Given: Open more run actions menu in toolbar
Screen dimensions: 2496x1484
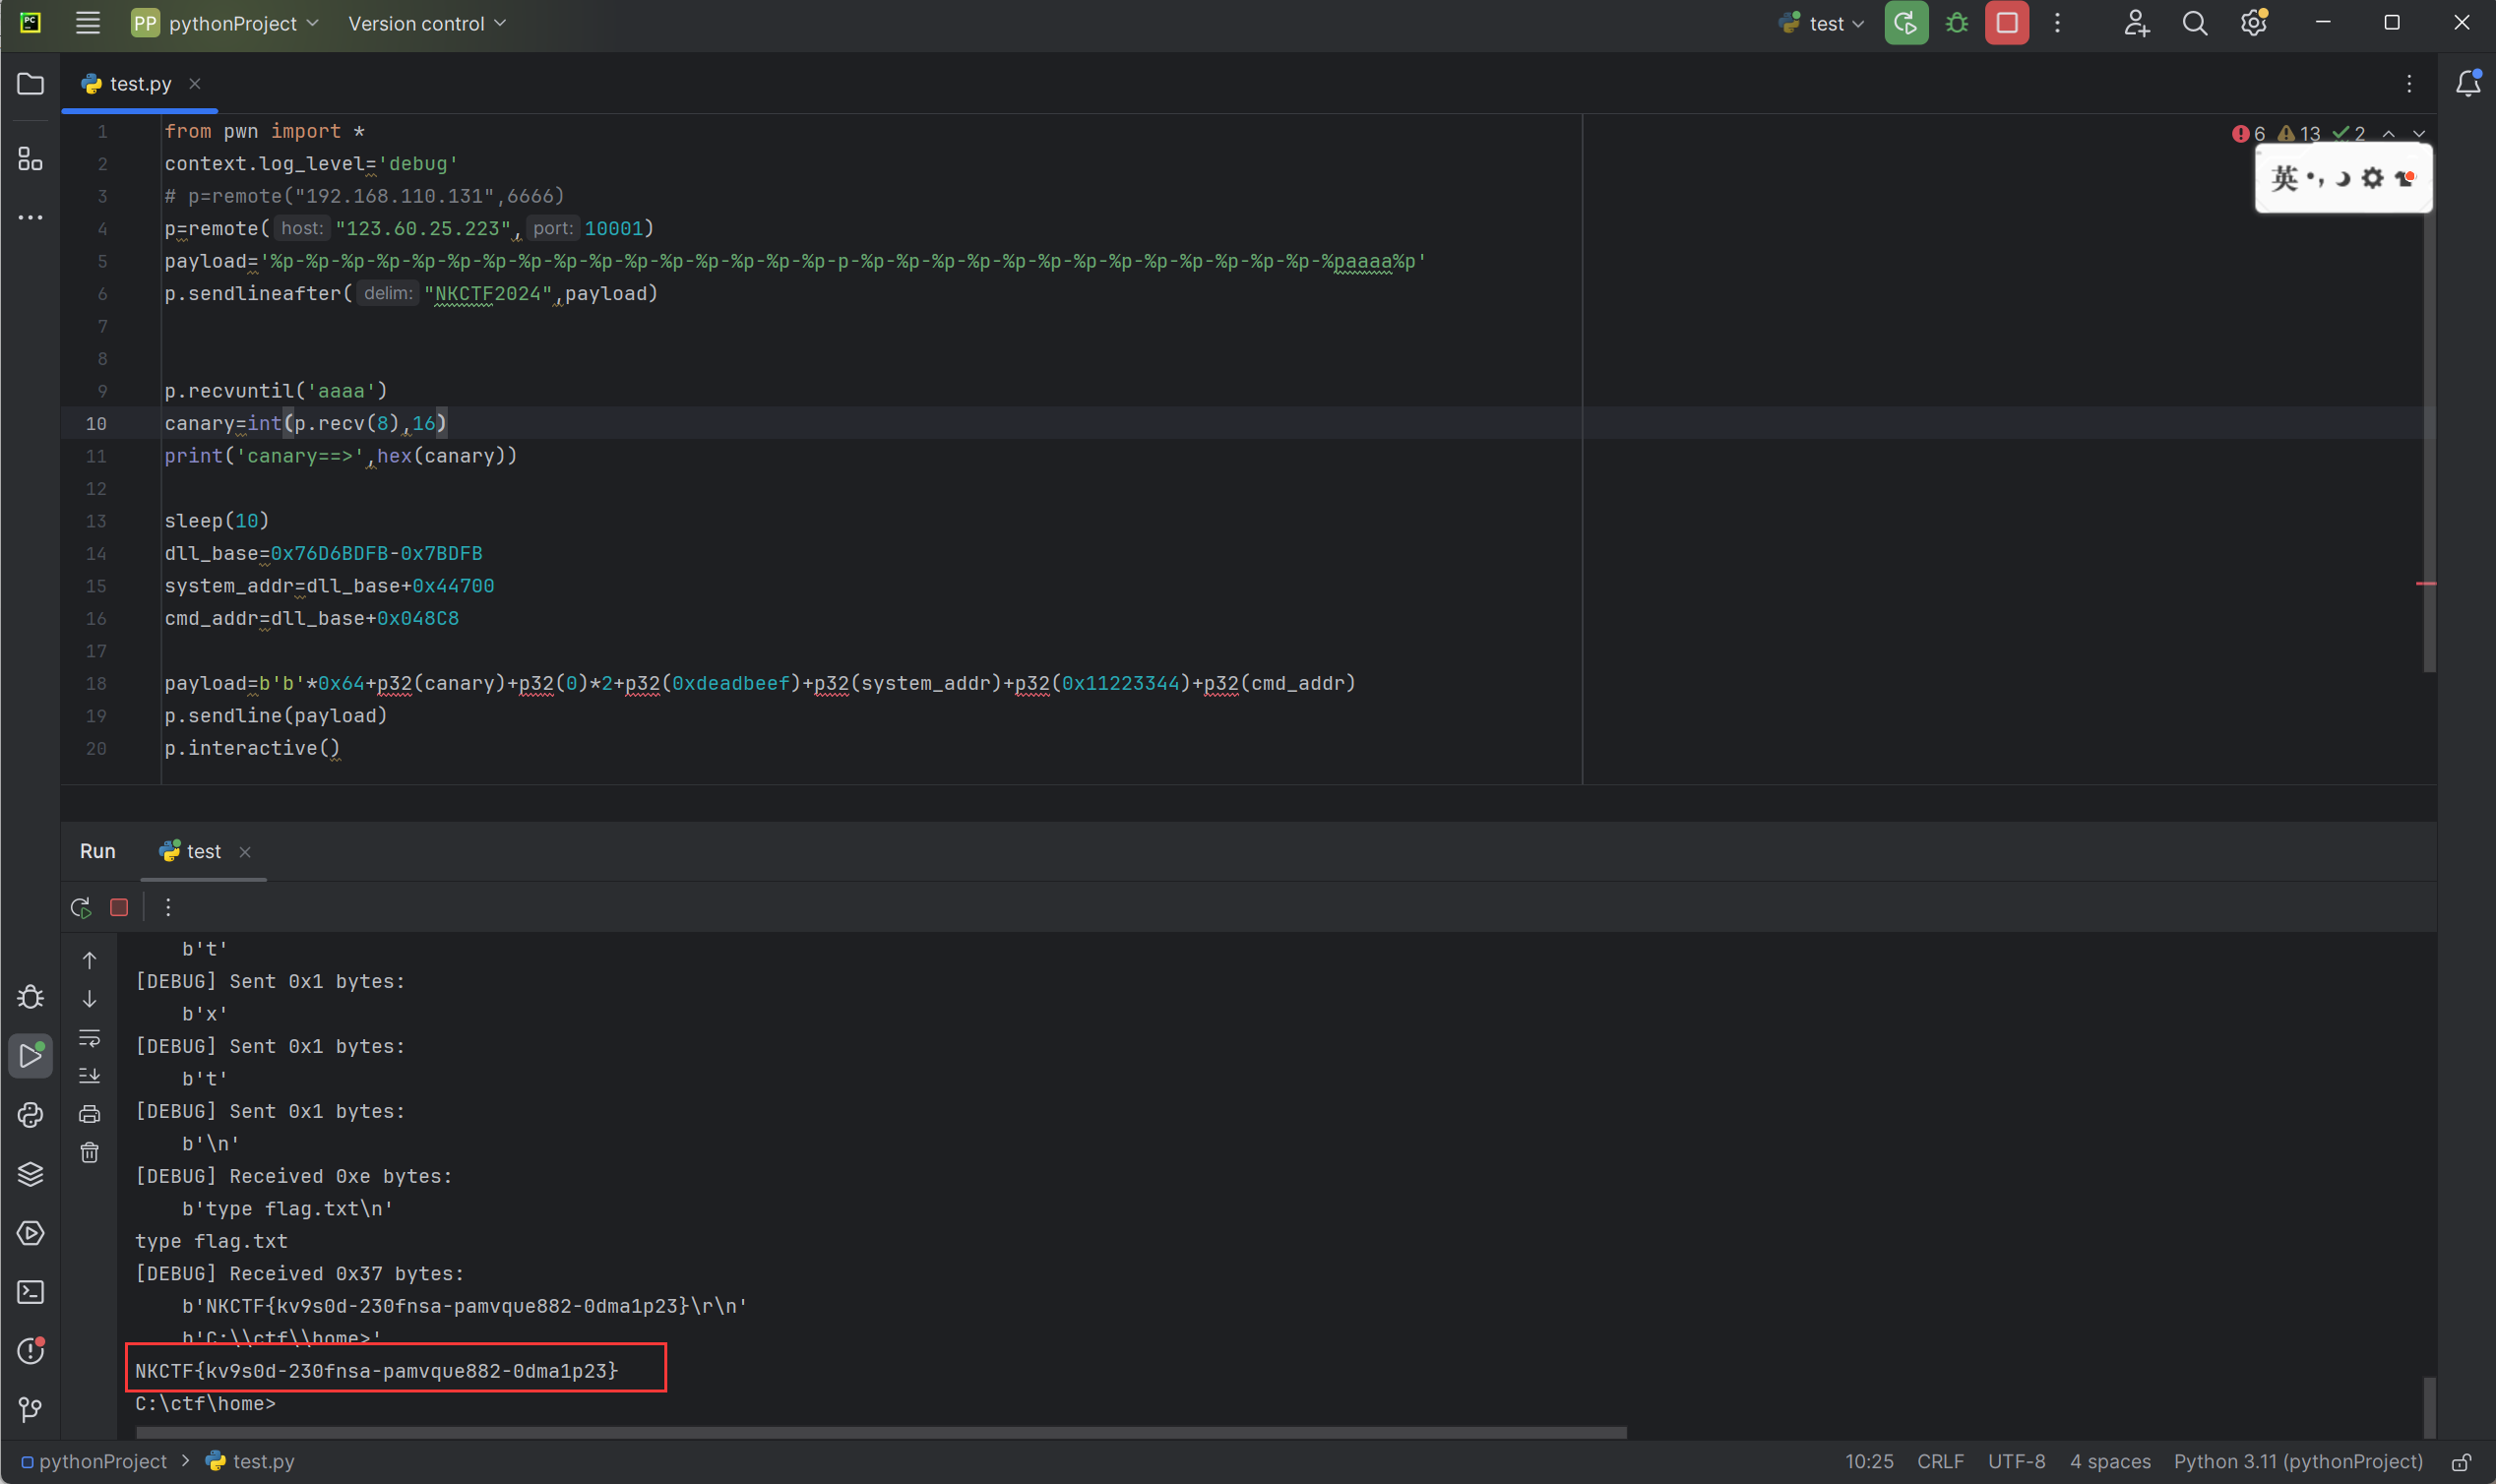Looking at the screenshot, I should (x=2057, y=23).
